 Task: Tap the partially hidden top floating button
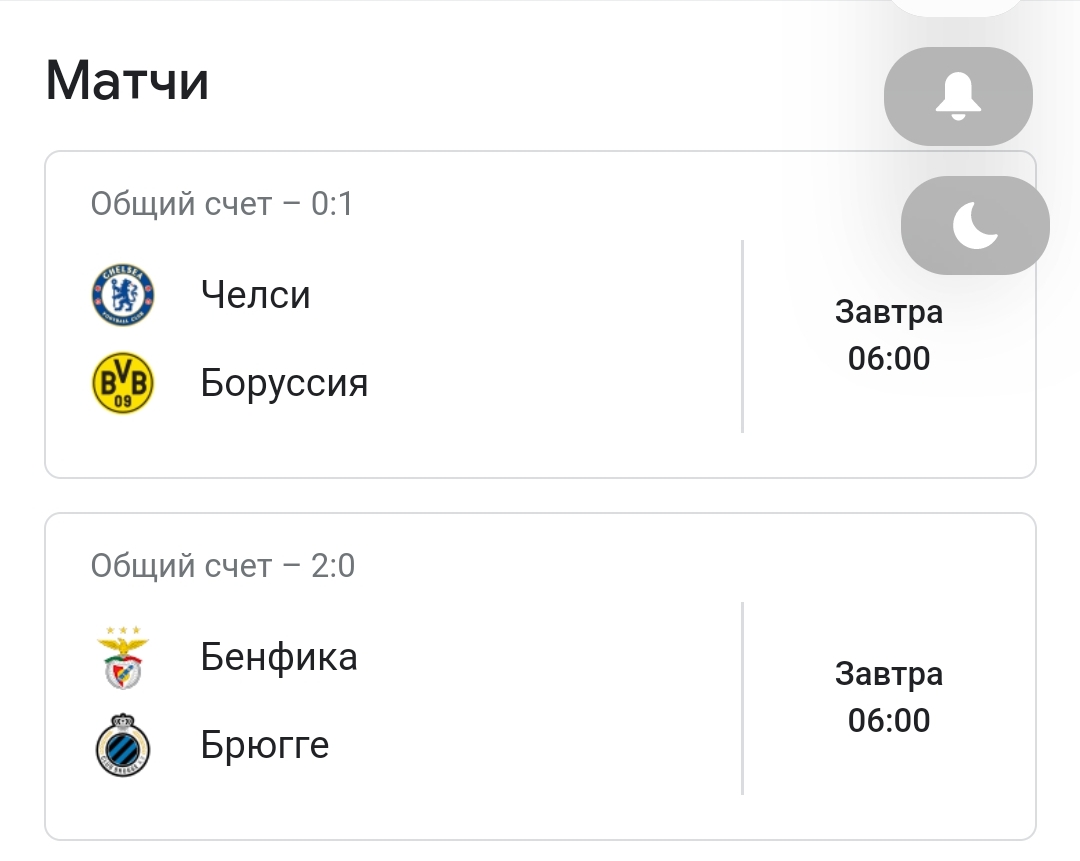coord(958,6)
